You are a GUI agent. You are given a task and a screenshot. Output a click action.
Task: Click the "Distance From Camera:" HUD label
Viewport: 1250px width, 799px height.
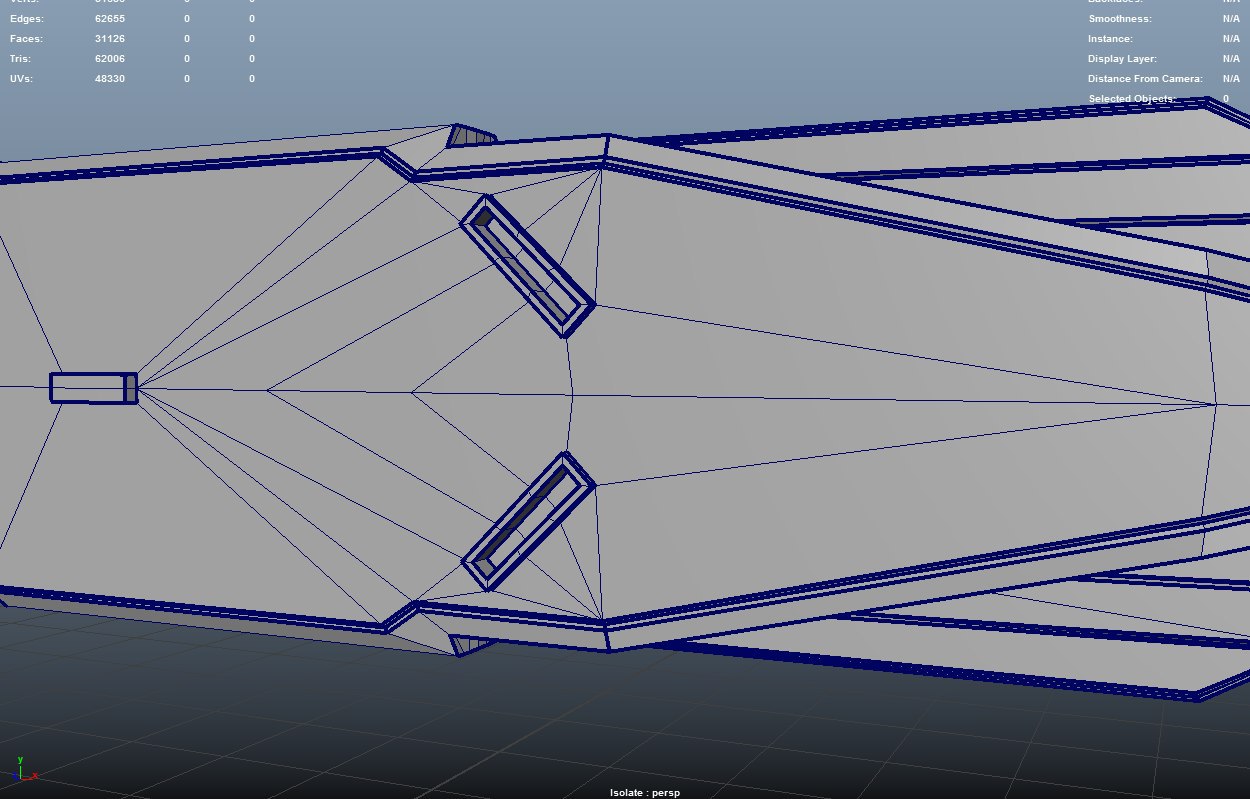click(x=1144, y=79)
